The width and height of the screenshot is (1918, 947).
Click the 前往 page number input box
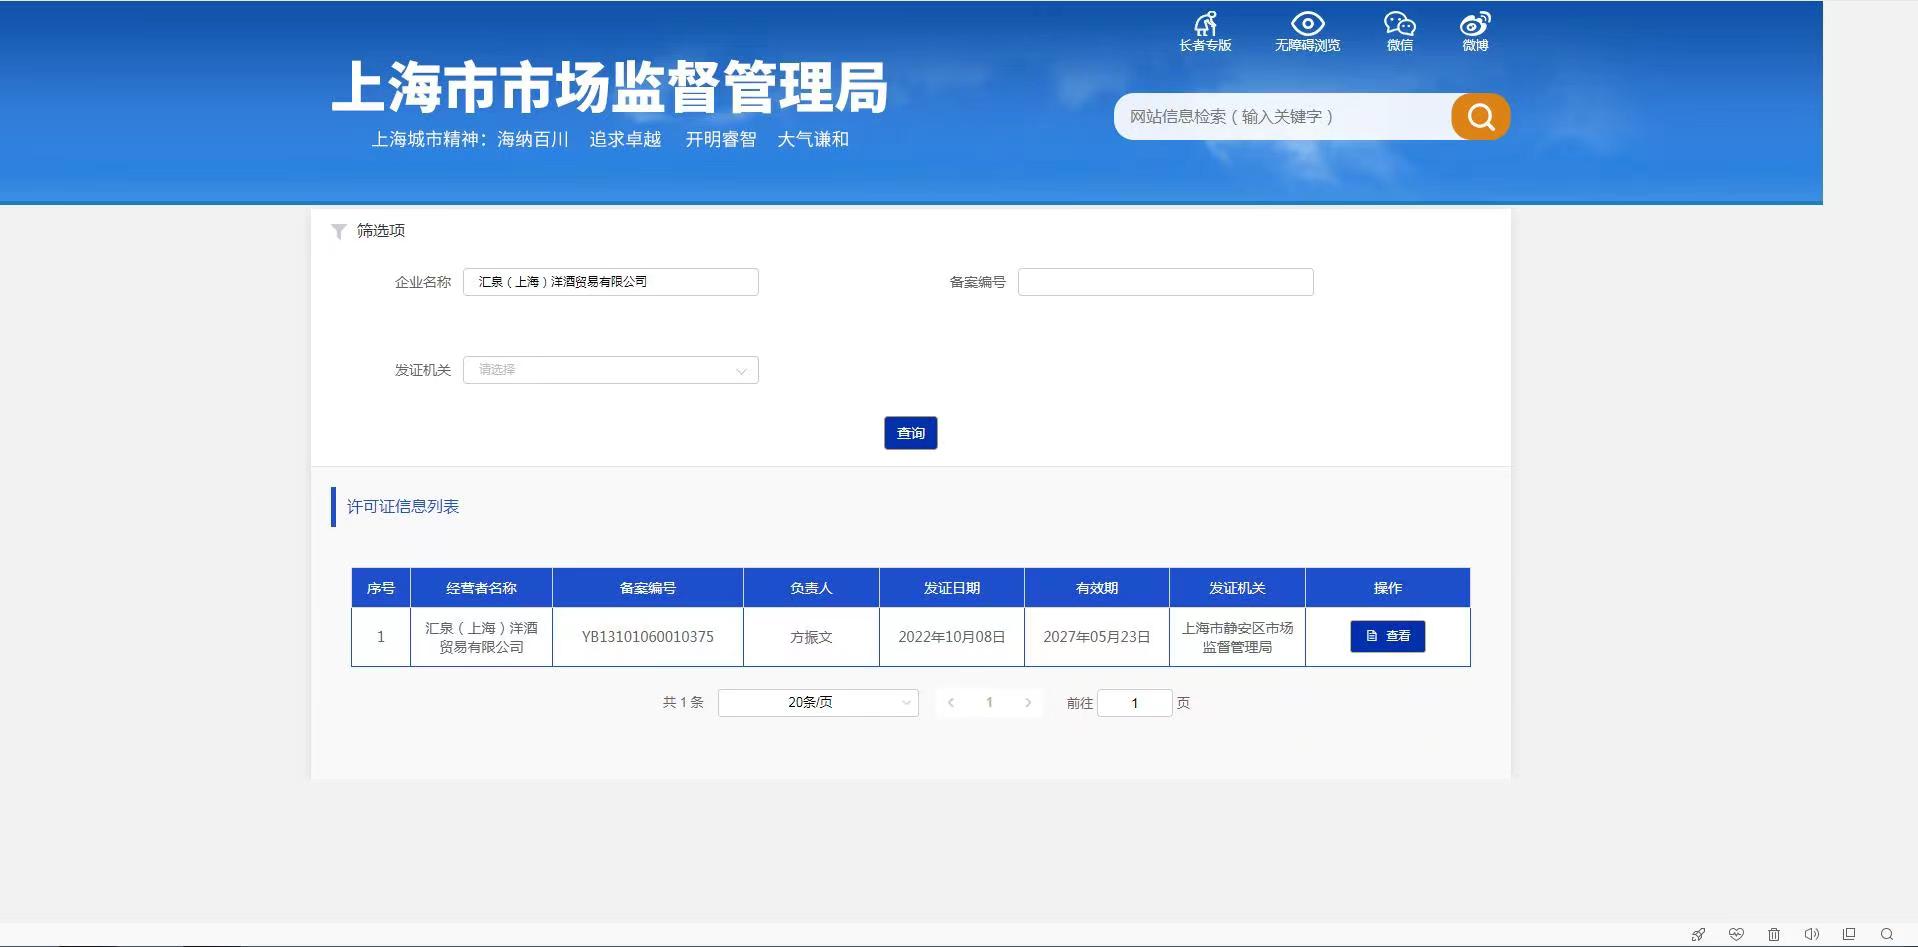(x=1134, y=703)
